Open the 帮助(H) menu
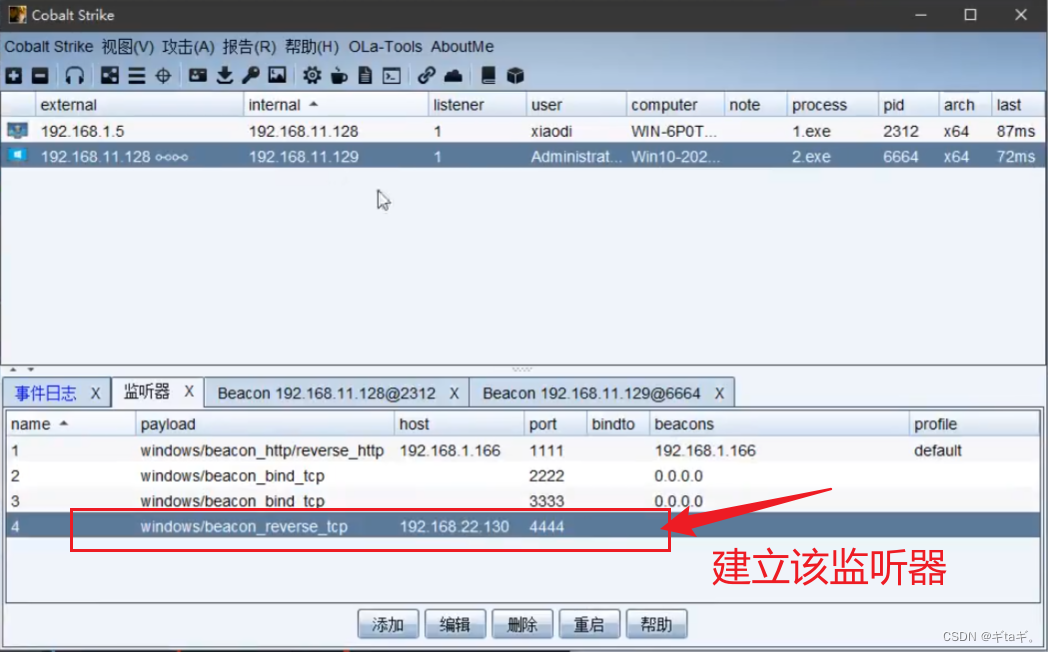The height and width of the screenshot is (652, 1048). tap(312, 47)
